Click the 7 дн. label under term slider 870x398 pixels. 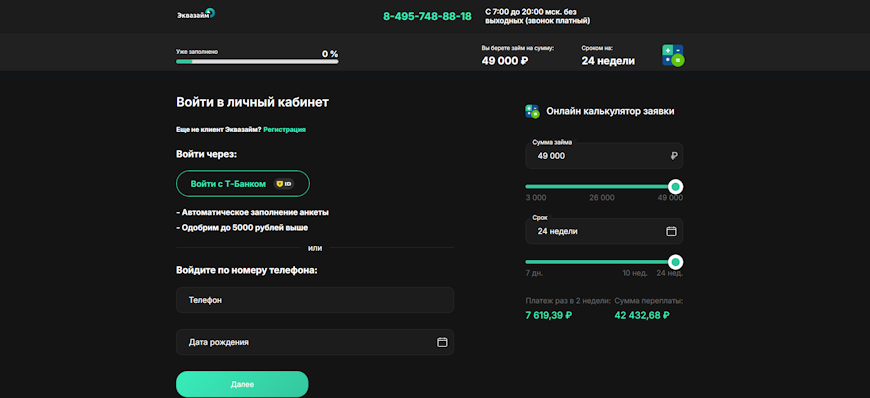coord(534,273)
